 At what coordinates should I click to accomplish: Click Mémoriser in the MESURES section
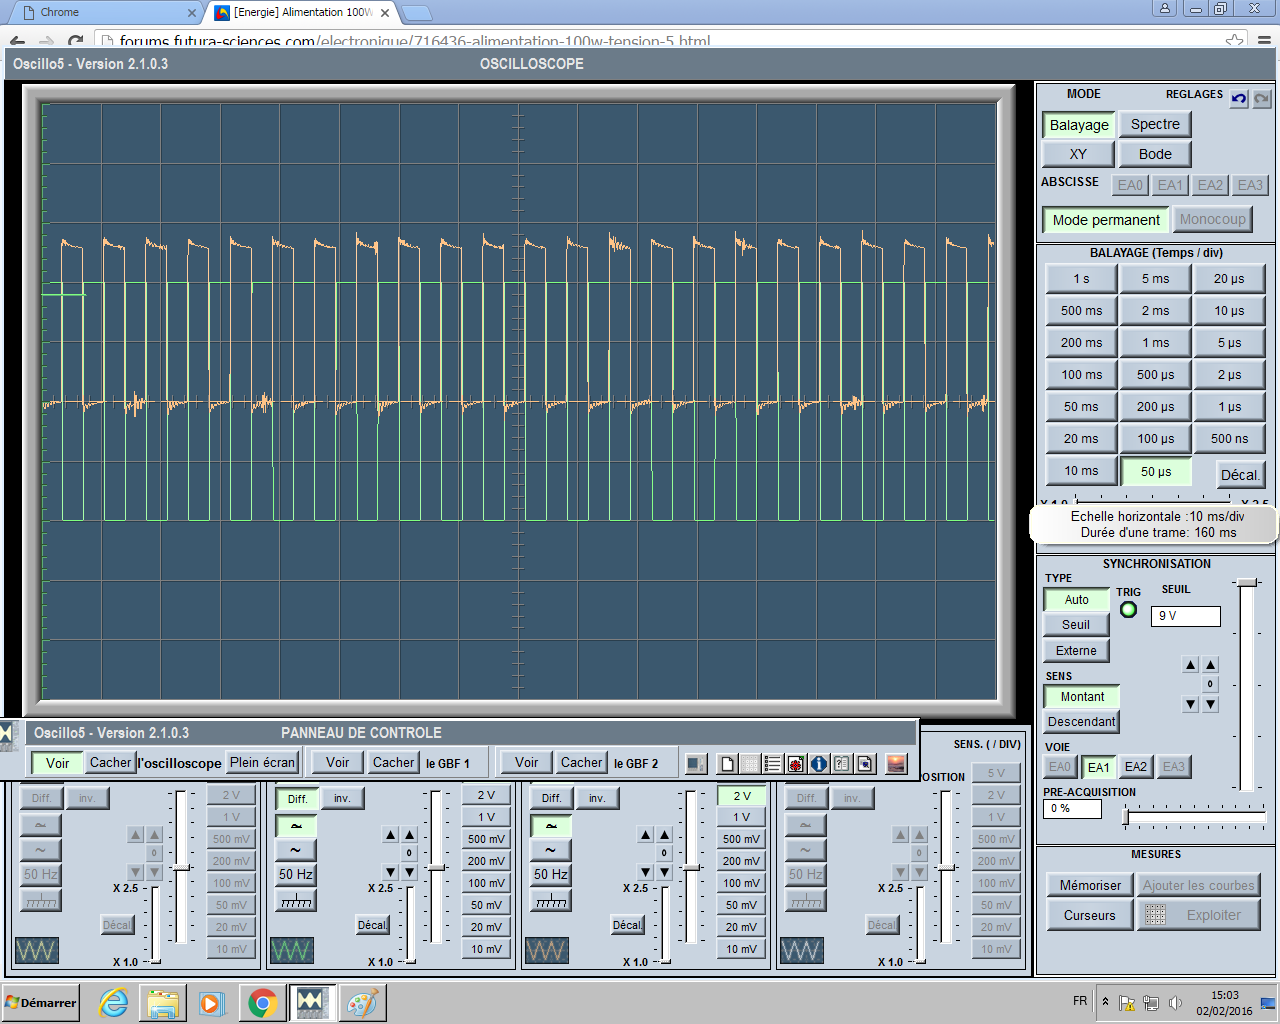point(1090,885)
